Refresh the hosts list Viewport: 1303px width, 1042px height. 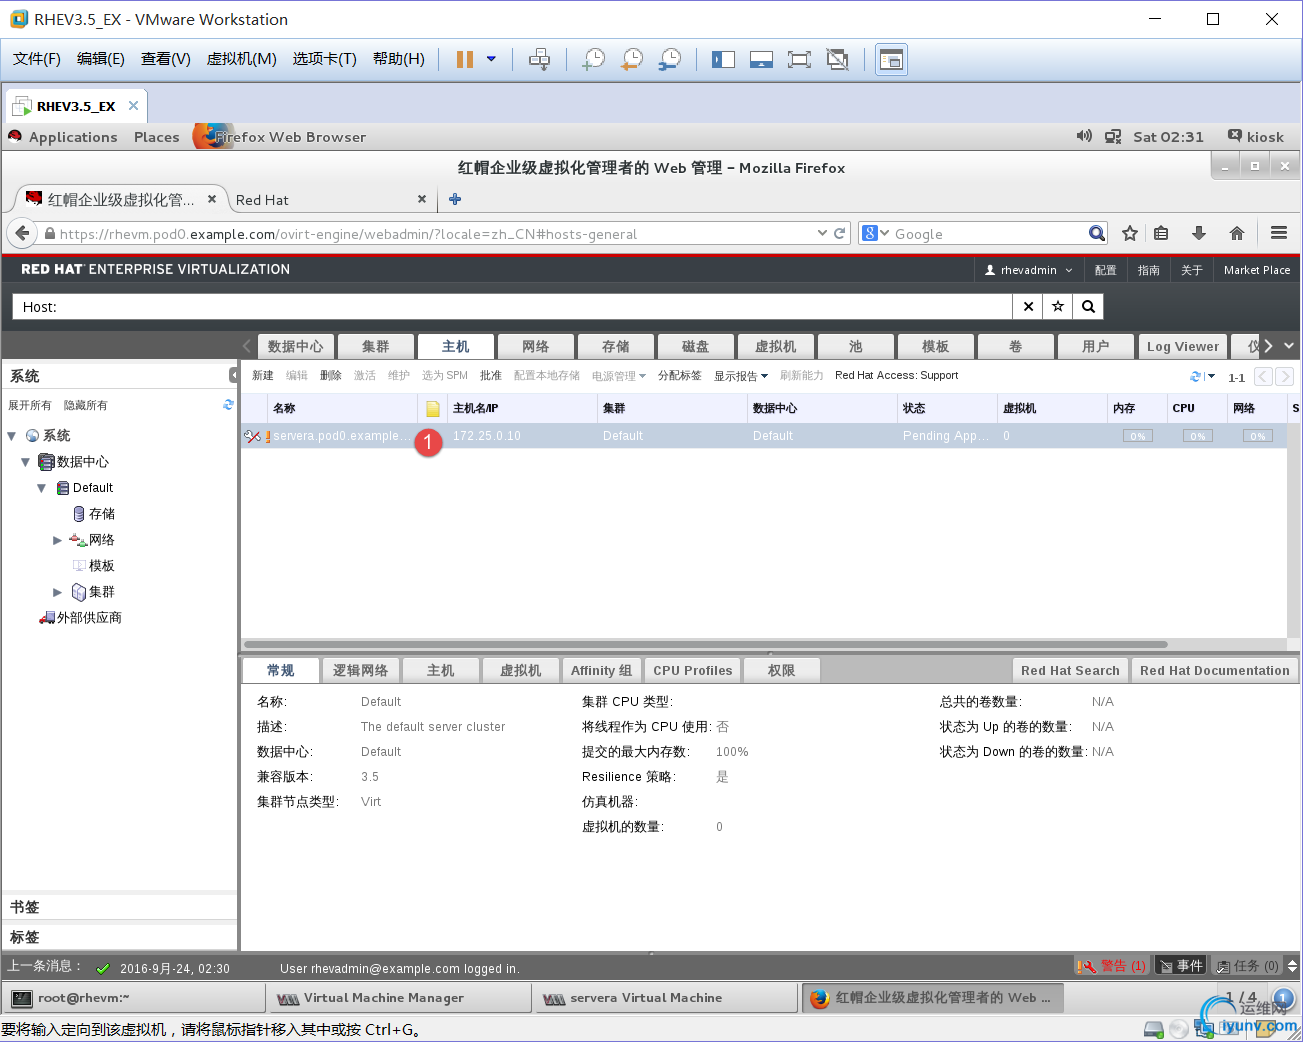point(1196,376)
